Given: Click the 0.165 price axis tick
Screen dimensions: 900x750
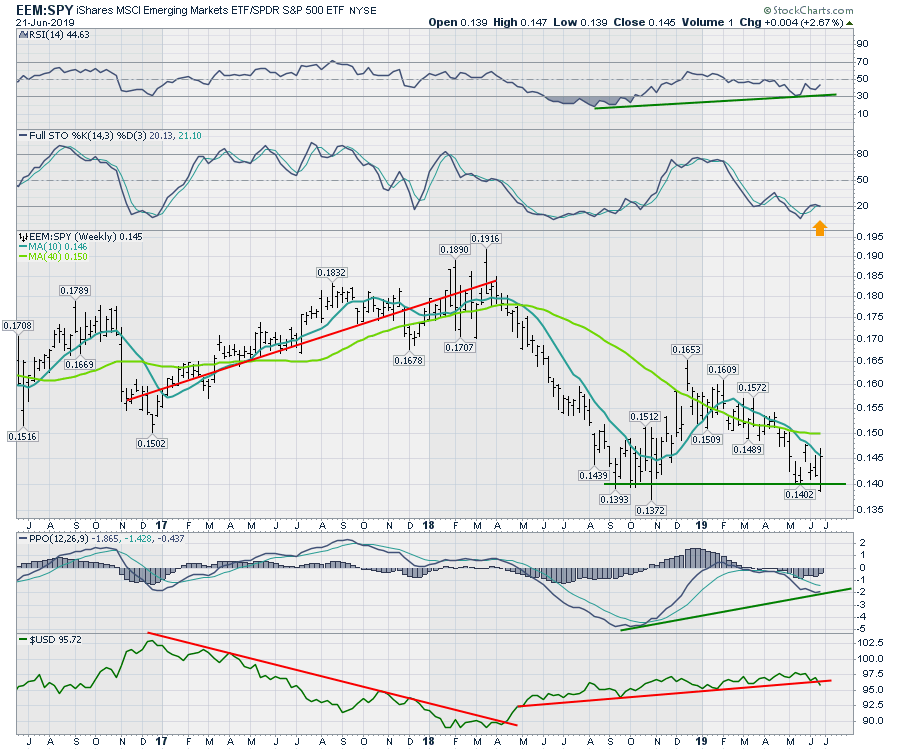Looking at the screenshot, I should tap(870, 360).
